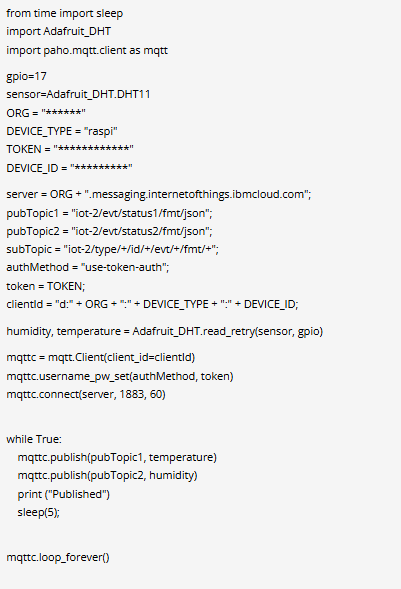
Task: Click the print ("Published") line
Action: tap(64, 494)
